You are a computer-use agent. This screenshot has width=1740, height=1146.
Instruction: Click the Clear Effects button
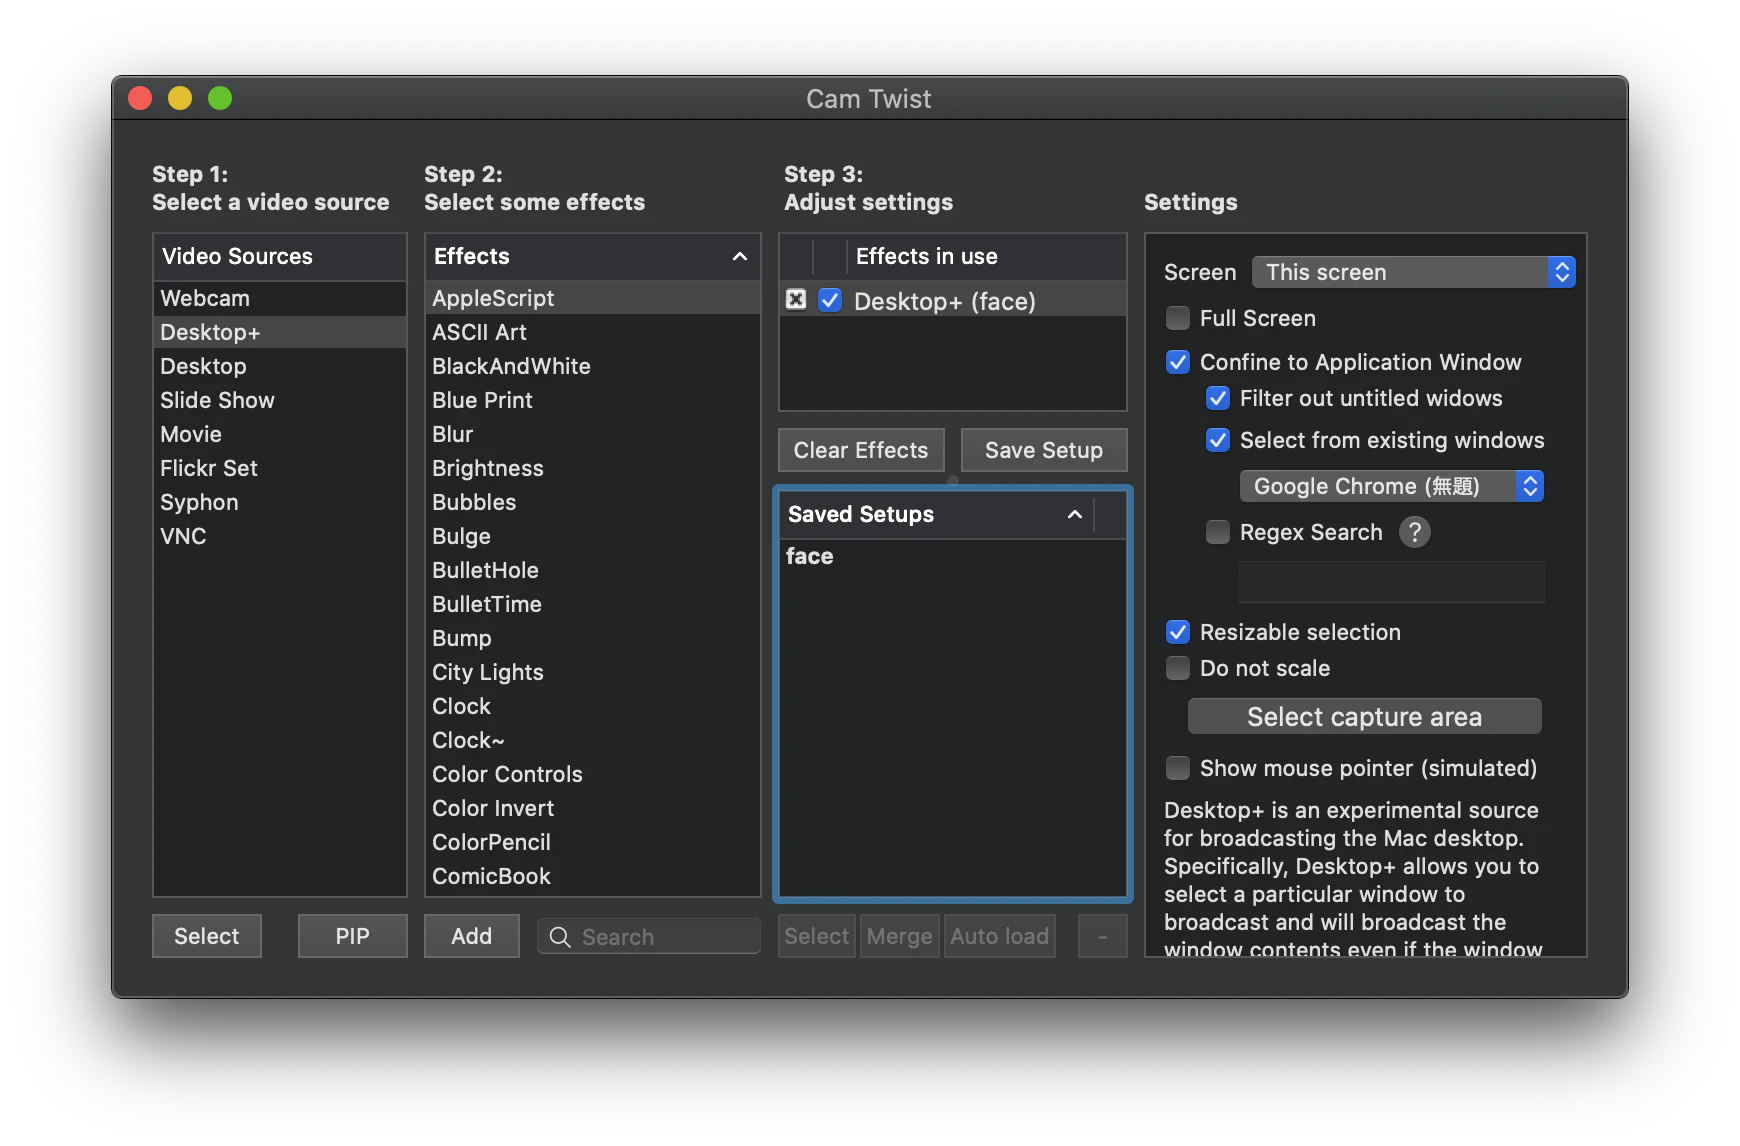[861, 450]
